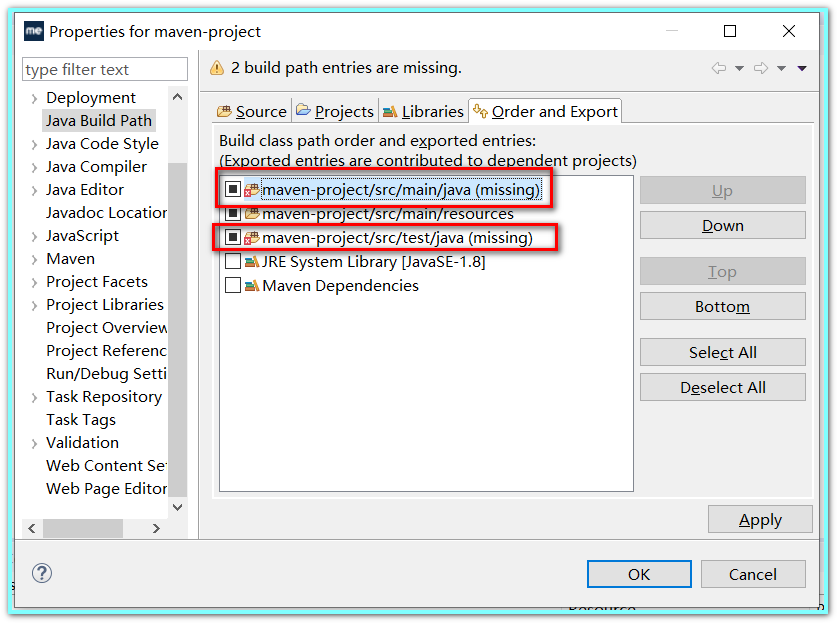The image size is (837, 623).
Task: Select Java Build Path in the tree
Action: click(99, 121)
